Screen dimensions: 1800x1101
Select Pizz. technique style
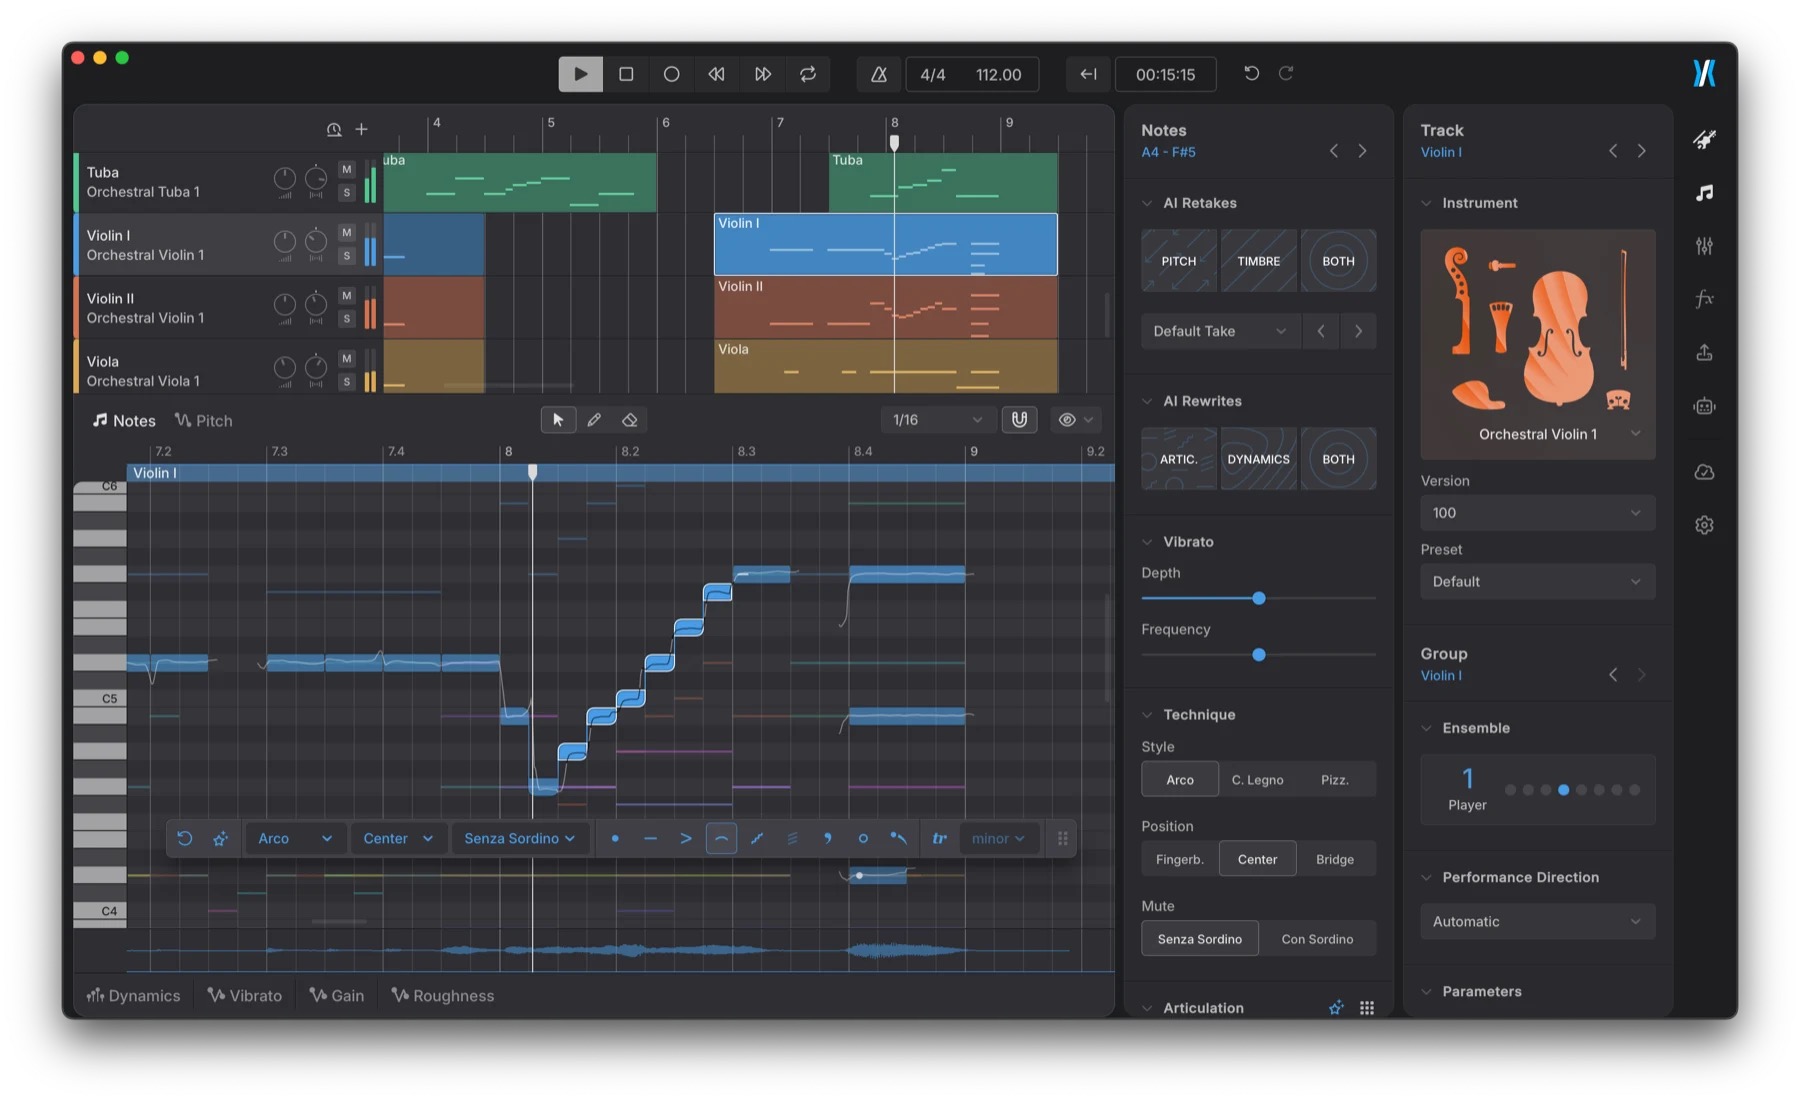click(1335, 780)
